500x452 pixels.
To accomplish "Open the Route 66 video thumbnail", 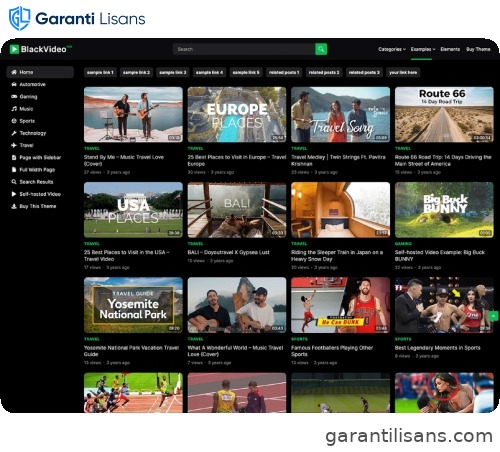I will [x=444, y=115].
